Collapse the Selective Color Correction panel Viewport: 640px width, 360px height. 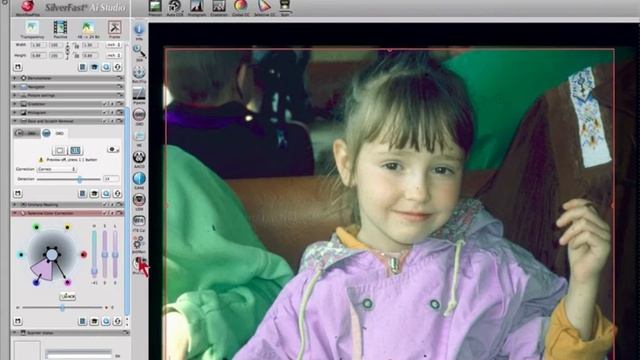15,213
